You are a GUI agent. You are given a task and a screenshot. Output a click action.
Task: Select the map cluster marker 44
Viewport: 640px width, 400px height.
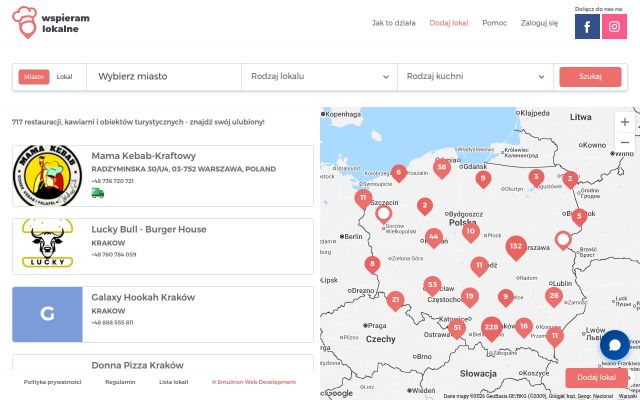point(433,238)
